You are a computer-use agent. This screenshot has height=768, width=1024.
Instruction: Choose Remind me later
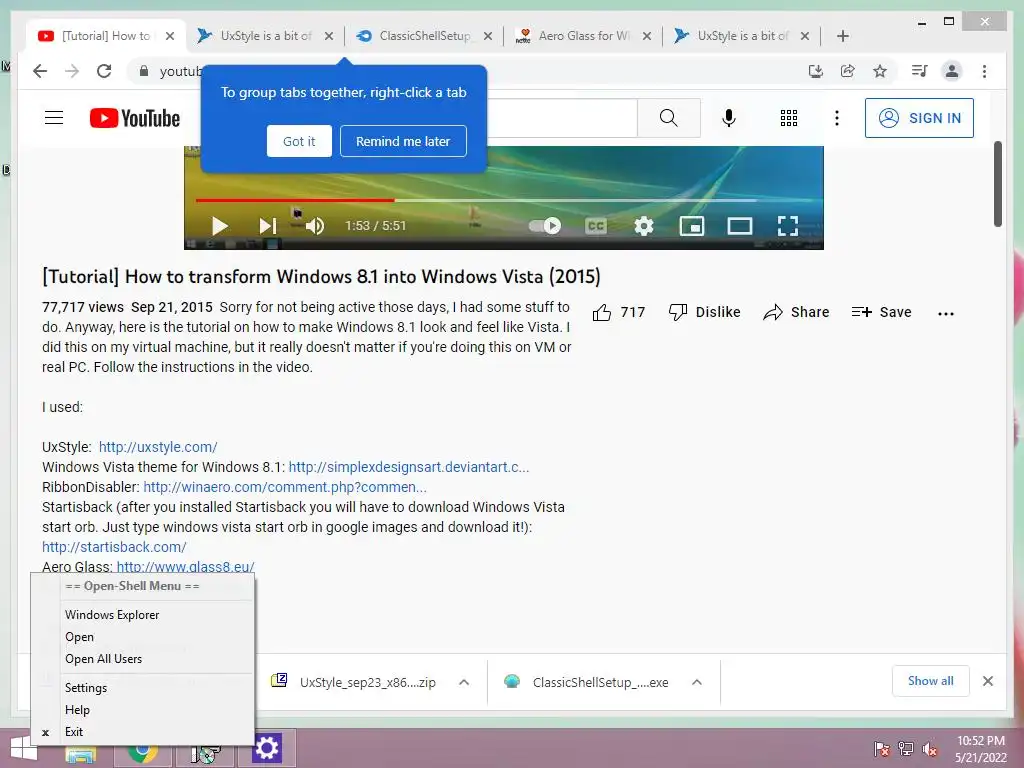tap(403, 141)
